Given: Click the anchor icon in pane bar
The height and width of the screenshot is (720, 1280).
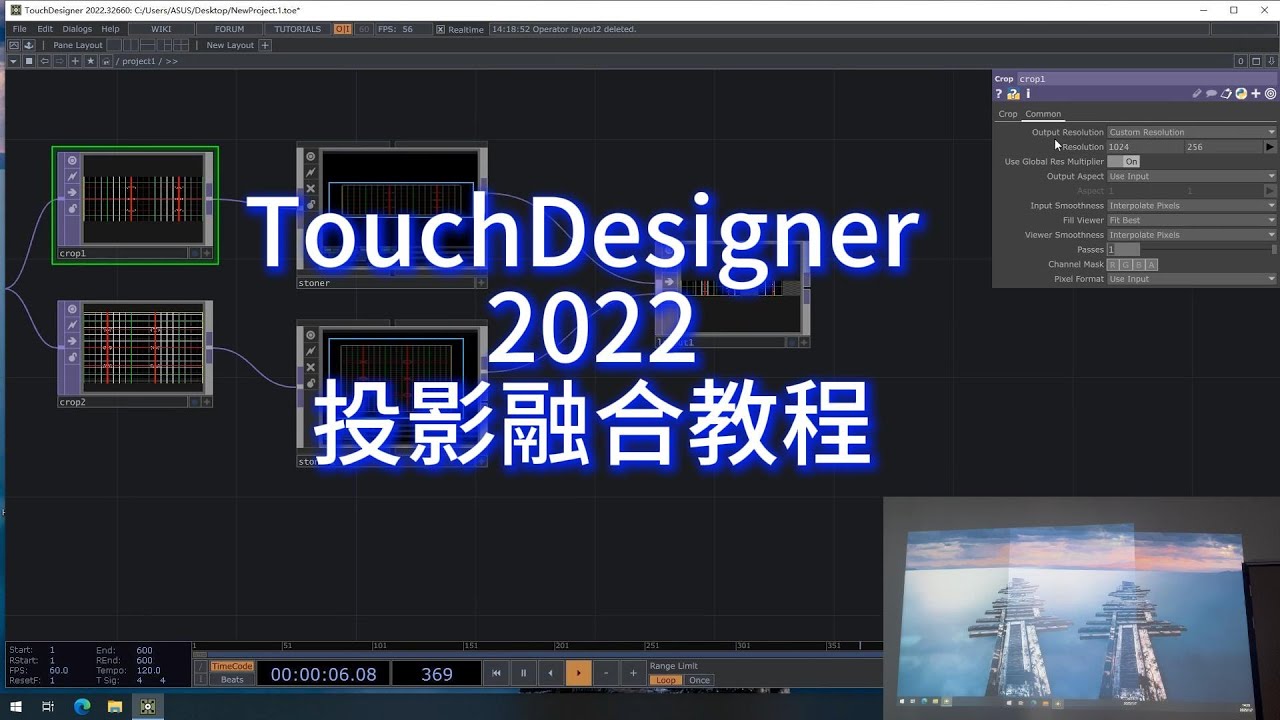Looking at the screenshot, I should [29, 45].
